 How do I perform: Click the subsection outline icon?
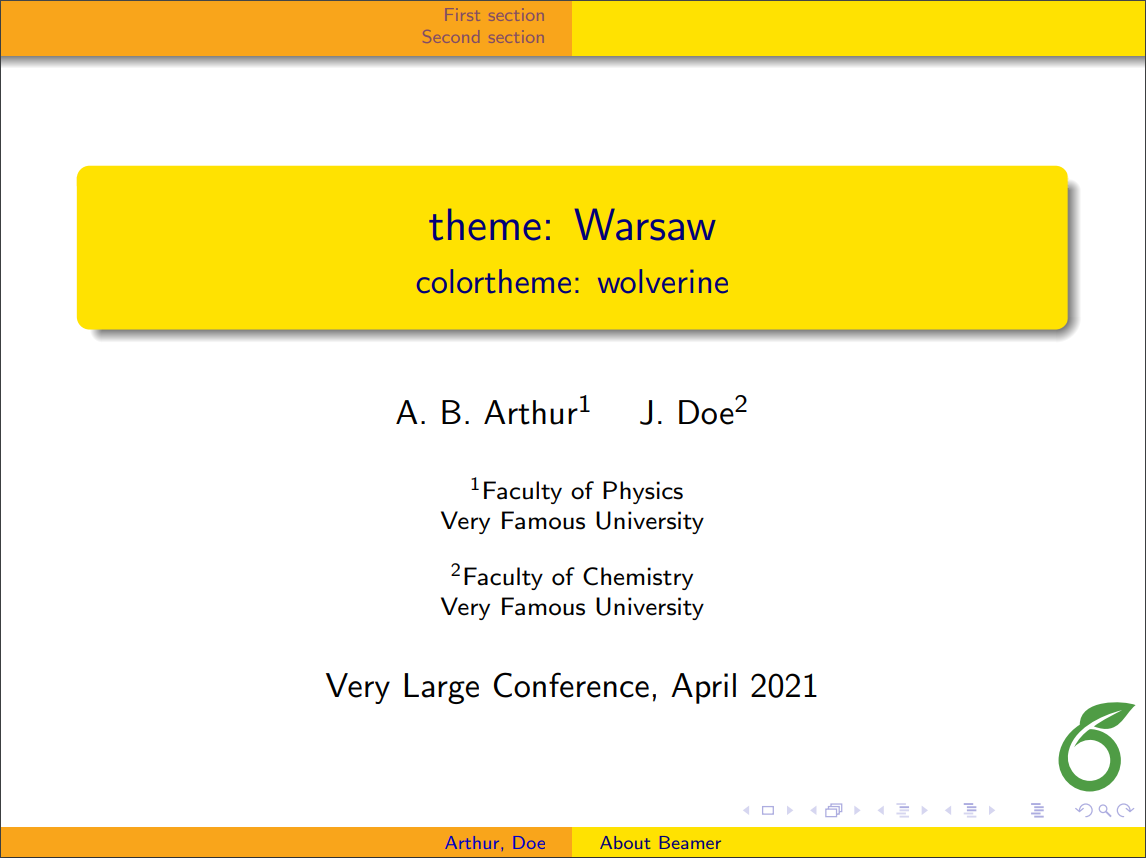tap(903, 810)
